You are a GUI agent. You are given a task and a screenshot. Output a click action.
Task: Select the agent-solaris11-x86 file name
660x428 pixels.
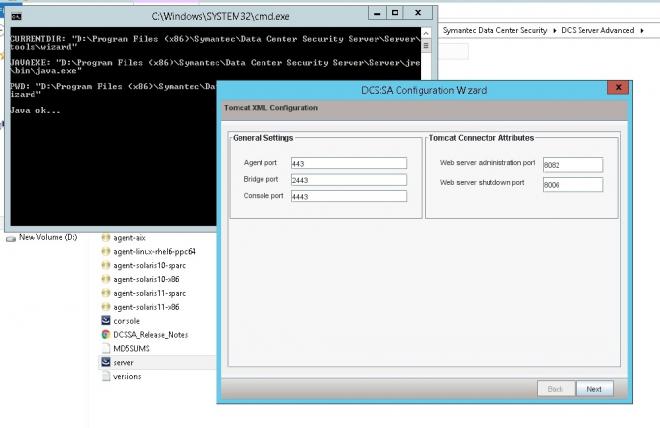(x=146, y=307)
